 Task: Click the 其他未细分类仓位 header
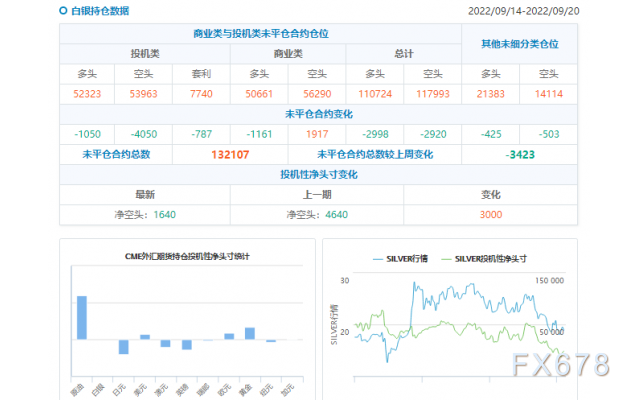click(x=520, y=44)
